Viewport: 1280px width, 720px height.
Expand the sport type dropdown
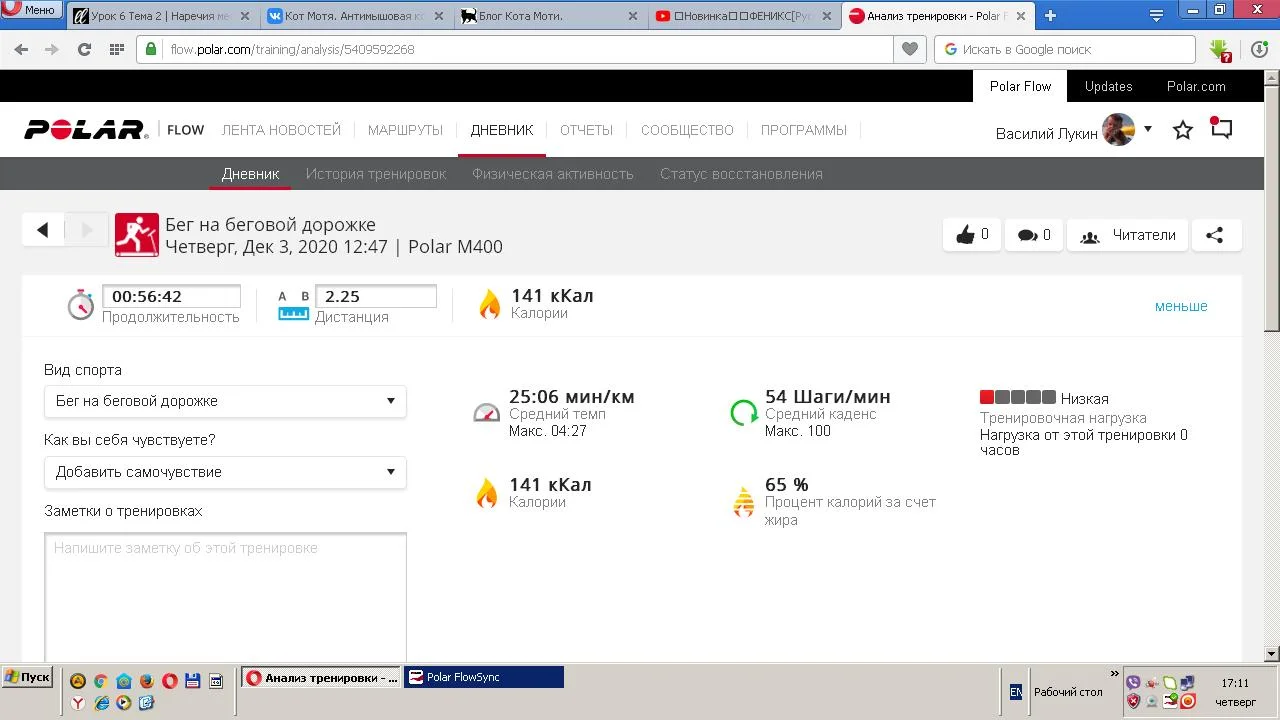coord(225,401)
